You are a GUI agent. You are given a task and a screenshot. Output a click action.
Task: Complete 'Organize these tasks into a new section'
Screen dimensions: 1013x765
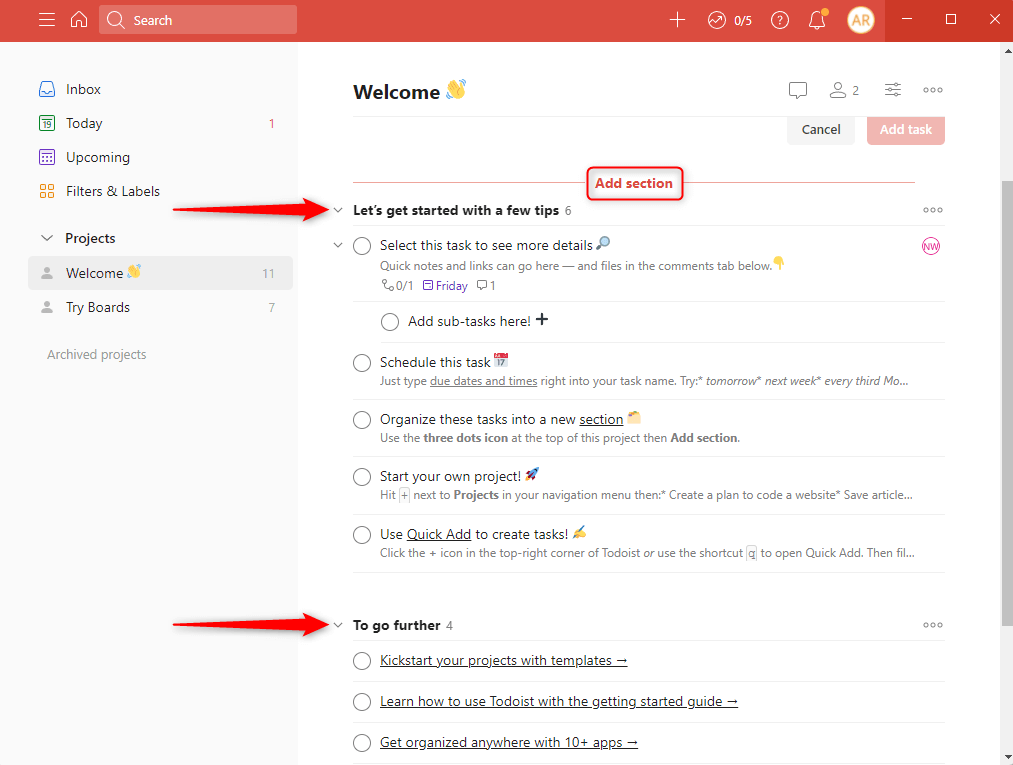point(362,420)
